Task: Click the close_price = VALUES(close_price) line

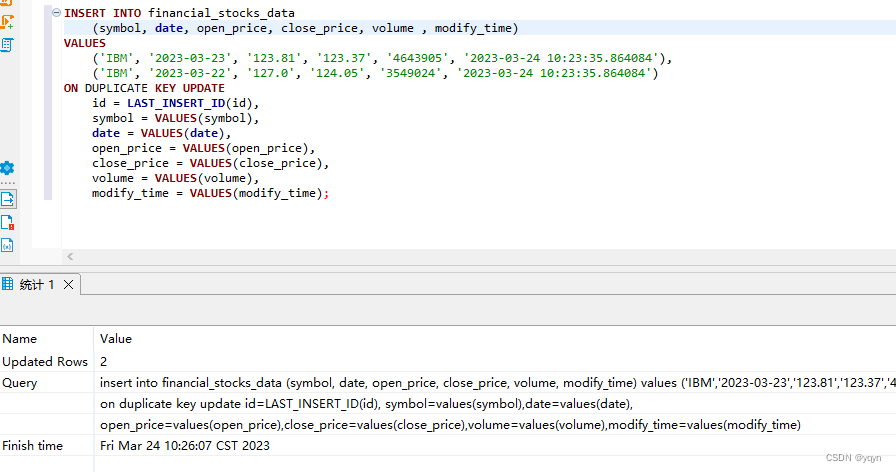Action: tap(211, 163)
